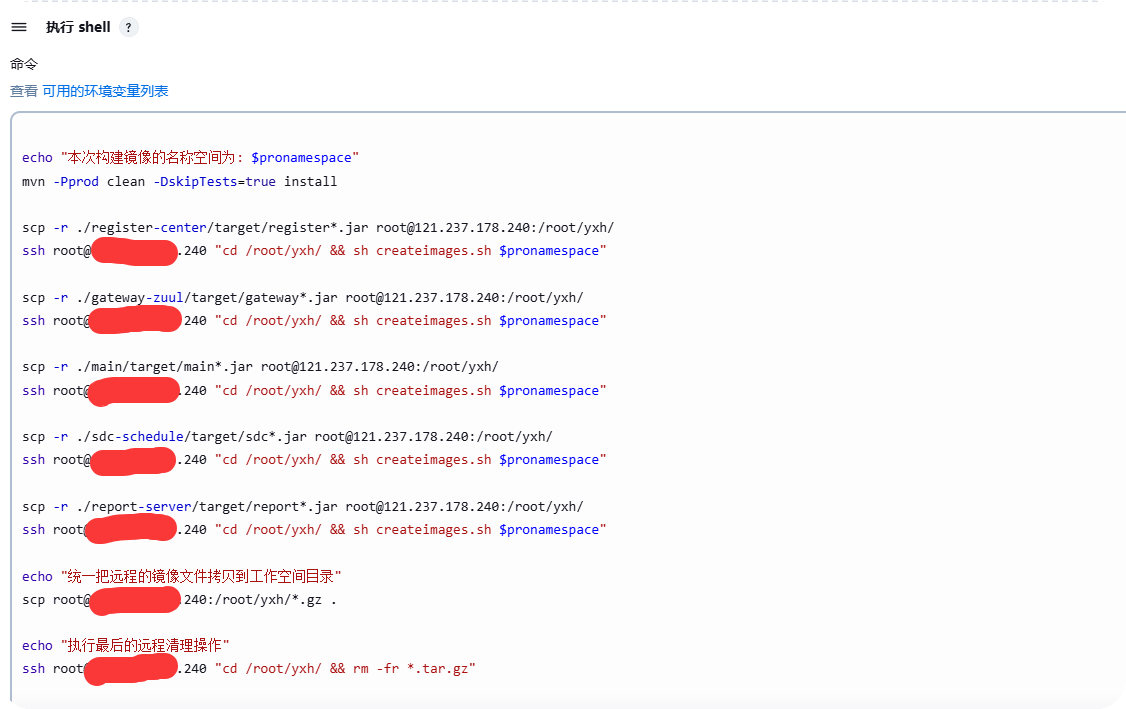Click the ssh createimages.sh line below sdc-schedule
1126x709 pixels.
314,460
